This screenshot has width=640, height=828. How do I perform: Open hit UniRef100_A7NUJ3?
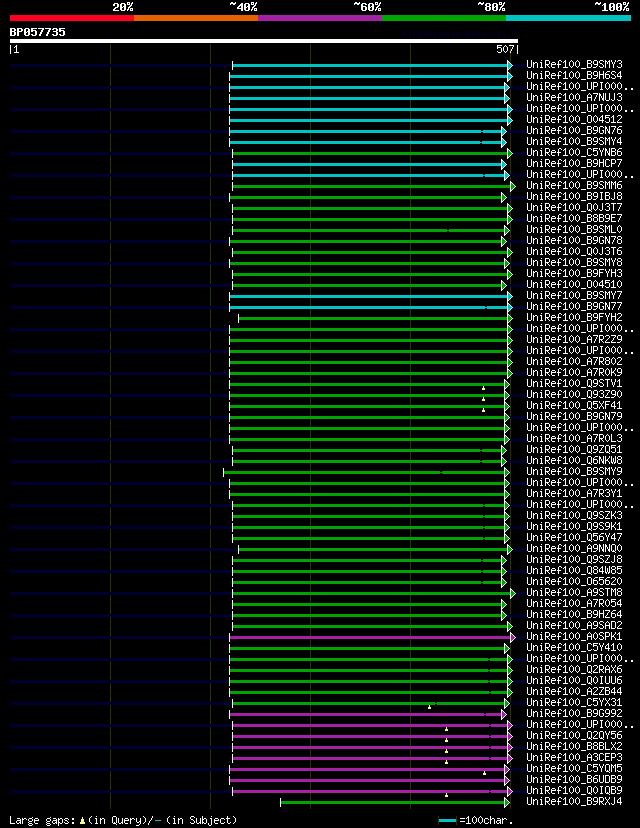[x=574, y=98]
